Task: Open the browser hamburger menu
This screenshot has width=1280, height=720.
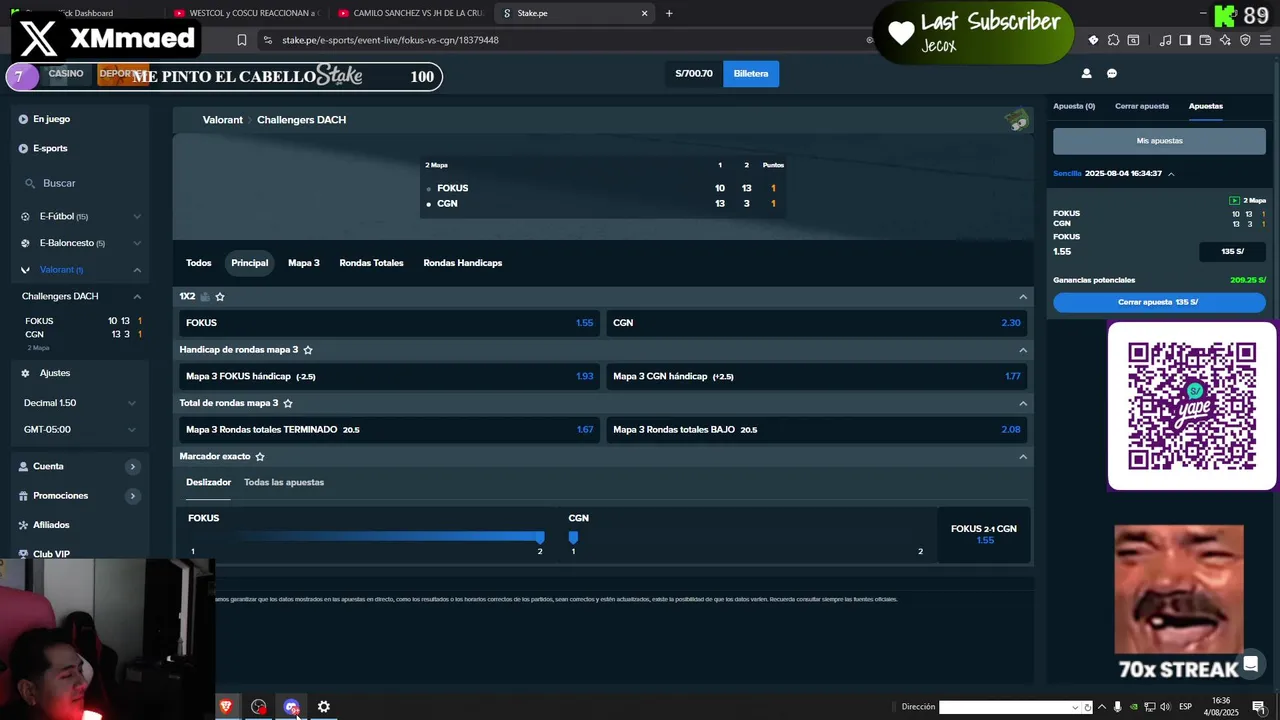Action: pos(1265,40)
